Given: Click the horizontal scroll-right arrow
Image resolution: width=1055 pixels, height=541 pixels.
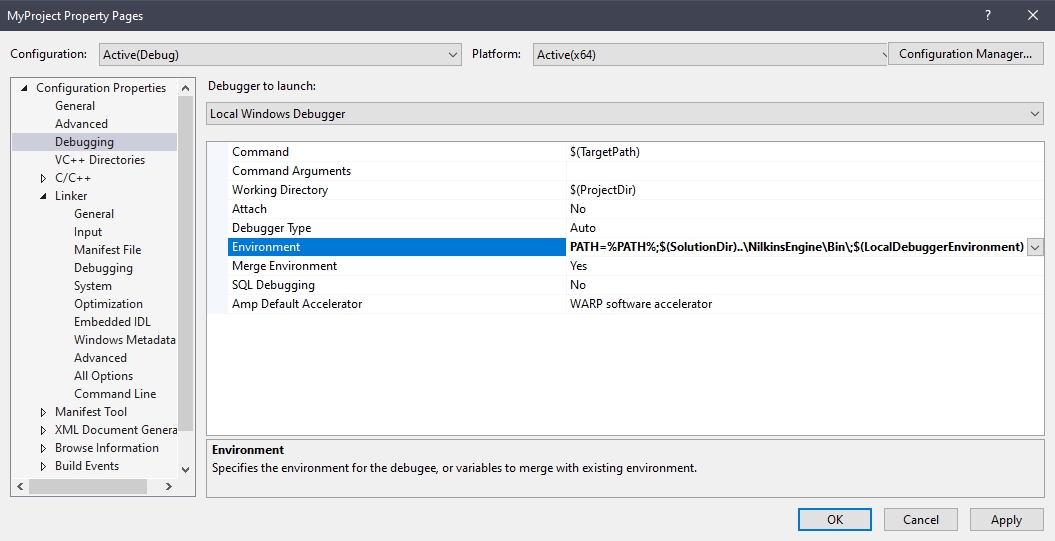Looking at the screenshot, I should [169, 486].
